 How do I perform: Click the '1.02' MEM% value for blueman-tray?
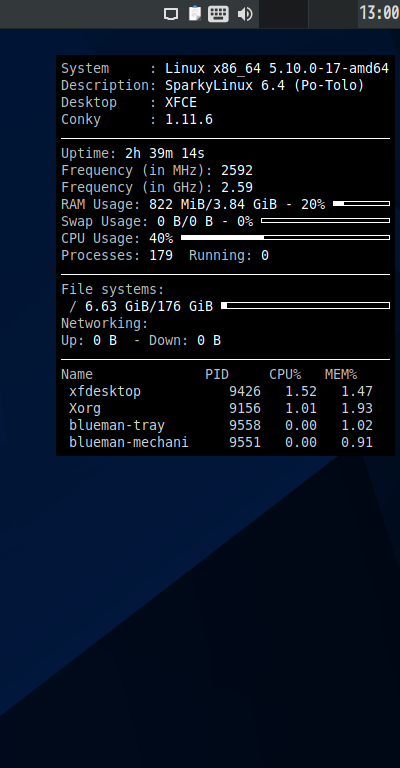point(357,425)
